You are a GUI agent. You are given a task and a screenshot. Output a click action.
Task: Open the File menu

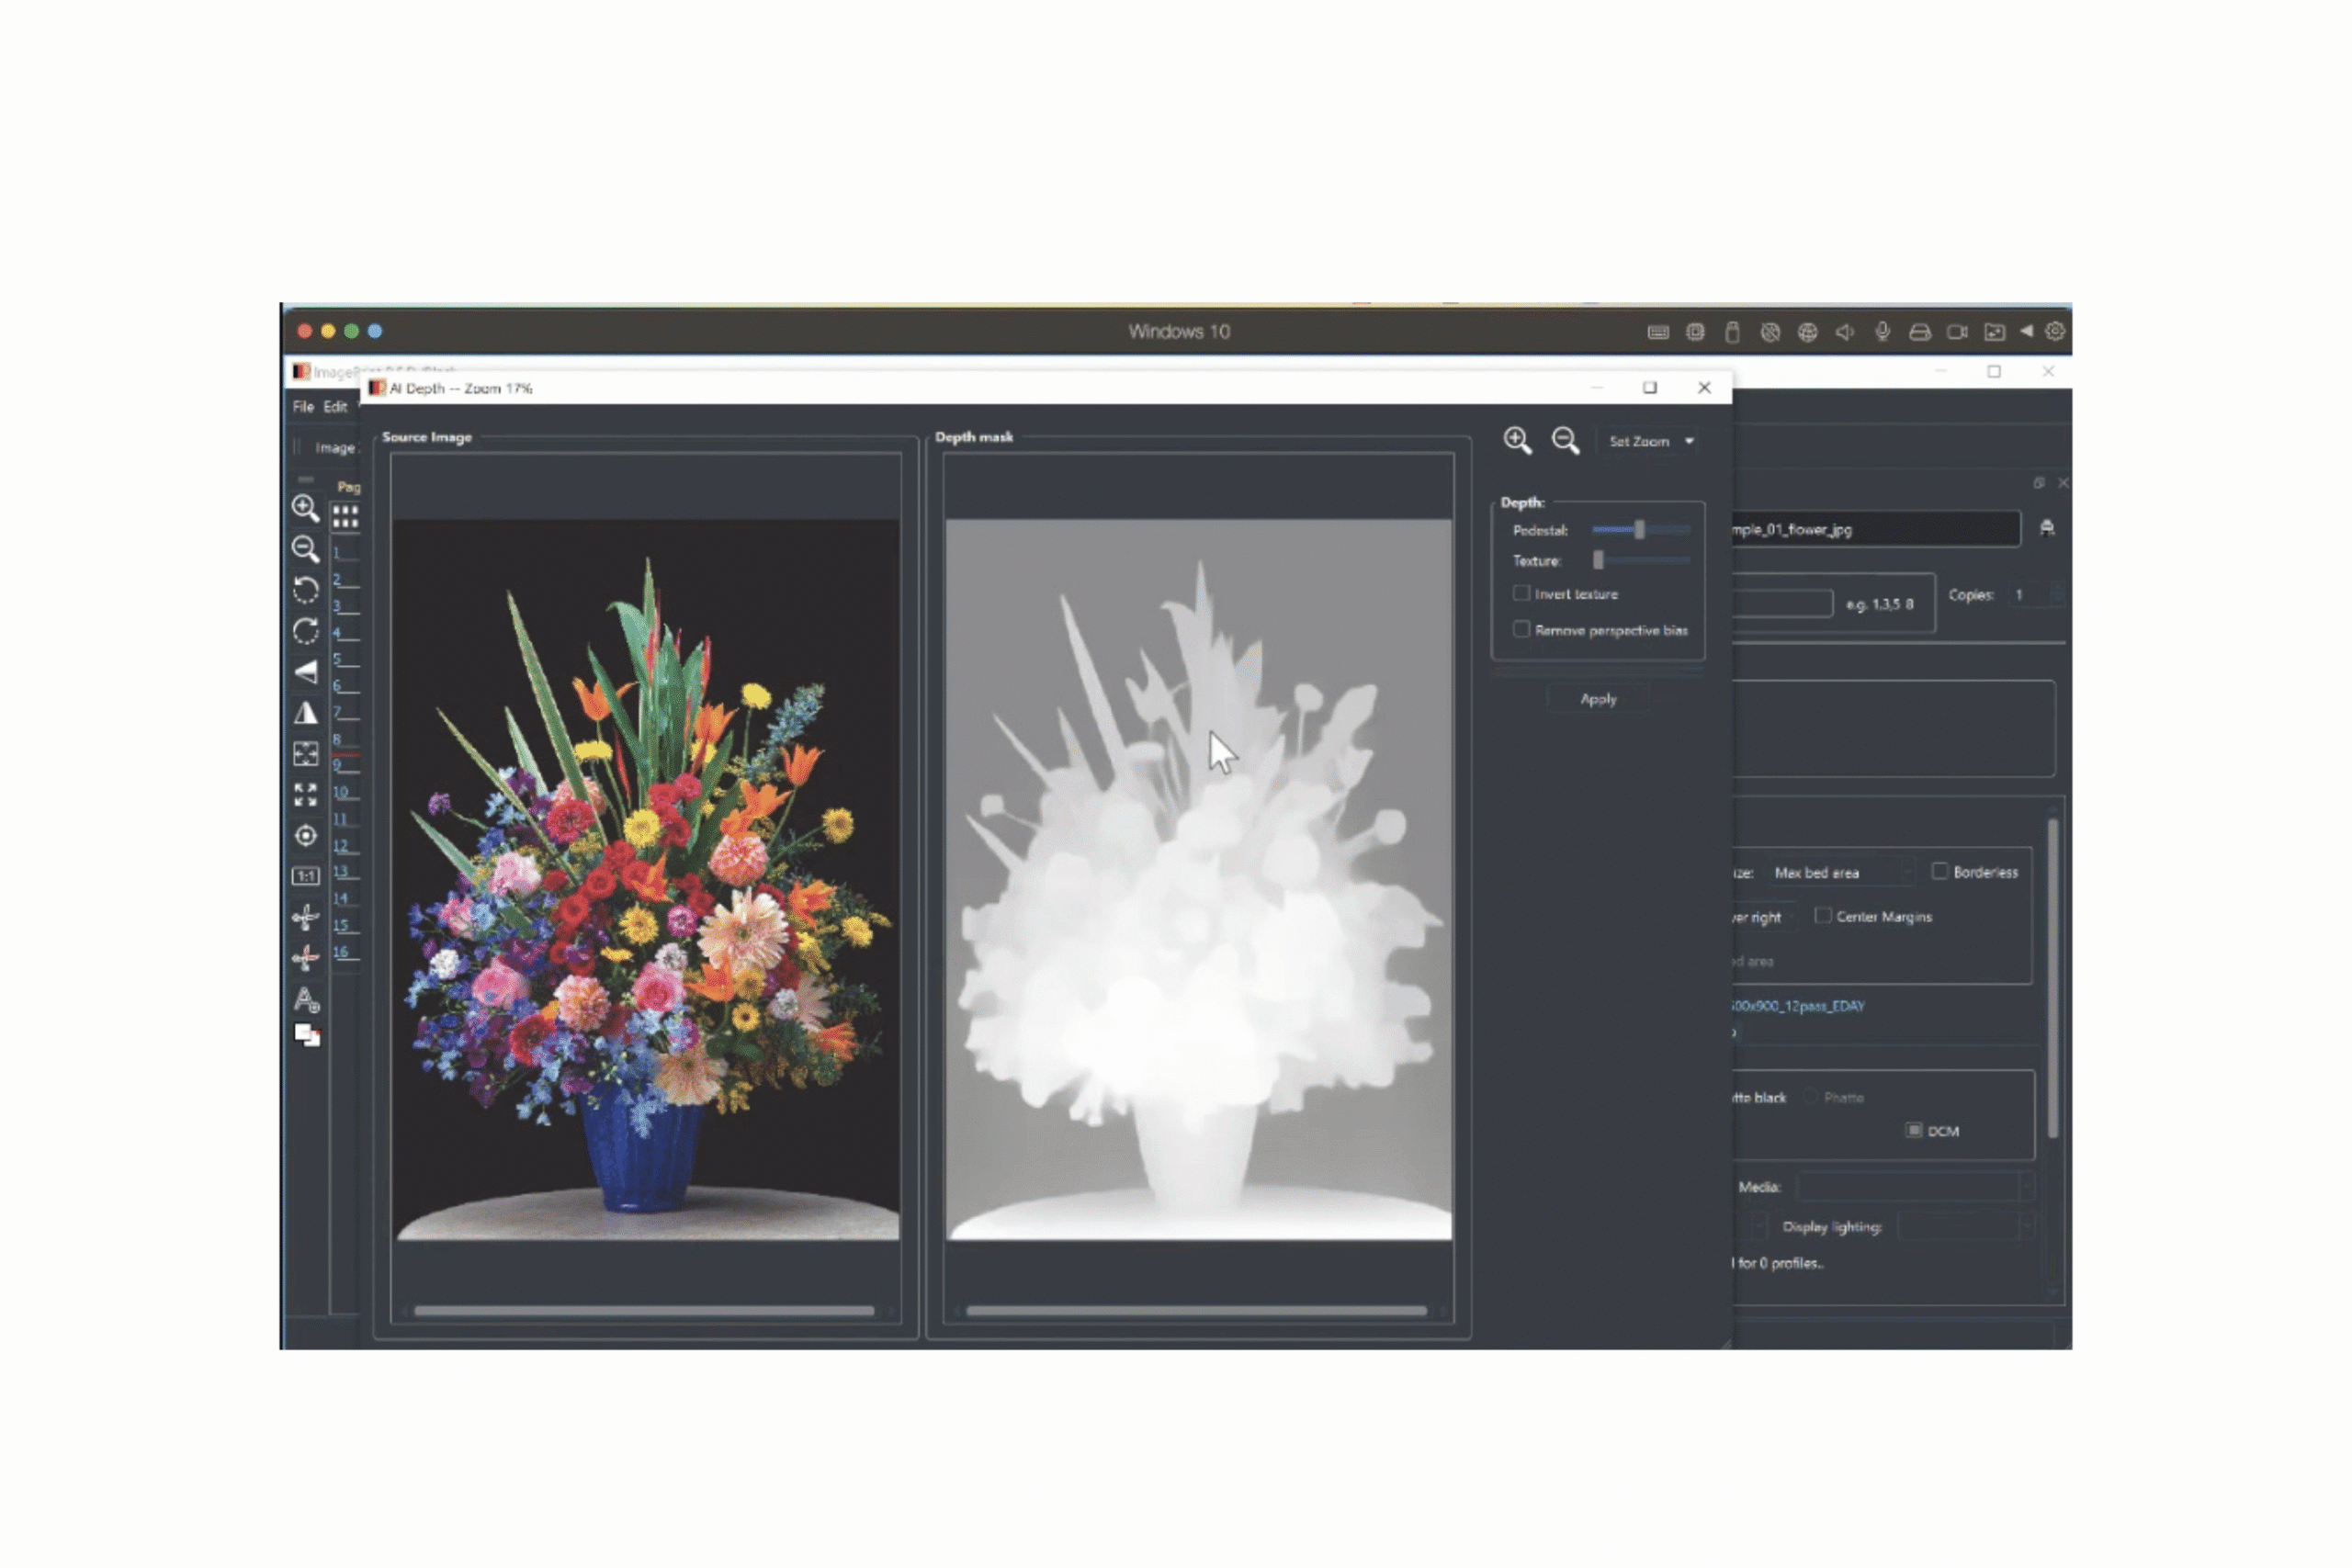pyautogui.click(x=303, y=407)
